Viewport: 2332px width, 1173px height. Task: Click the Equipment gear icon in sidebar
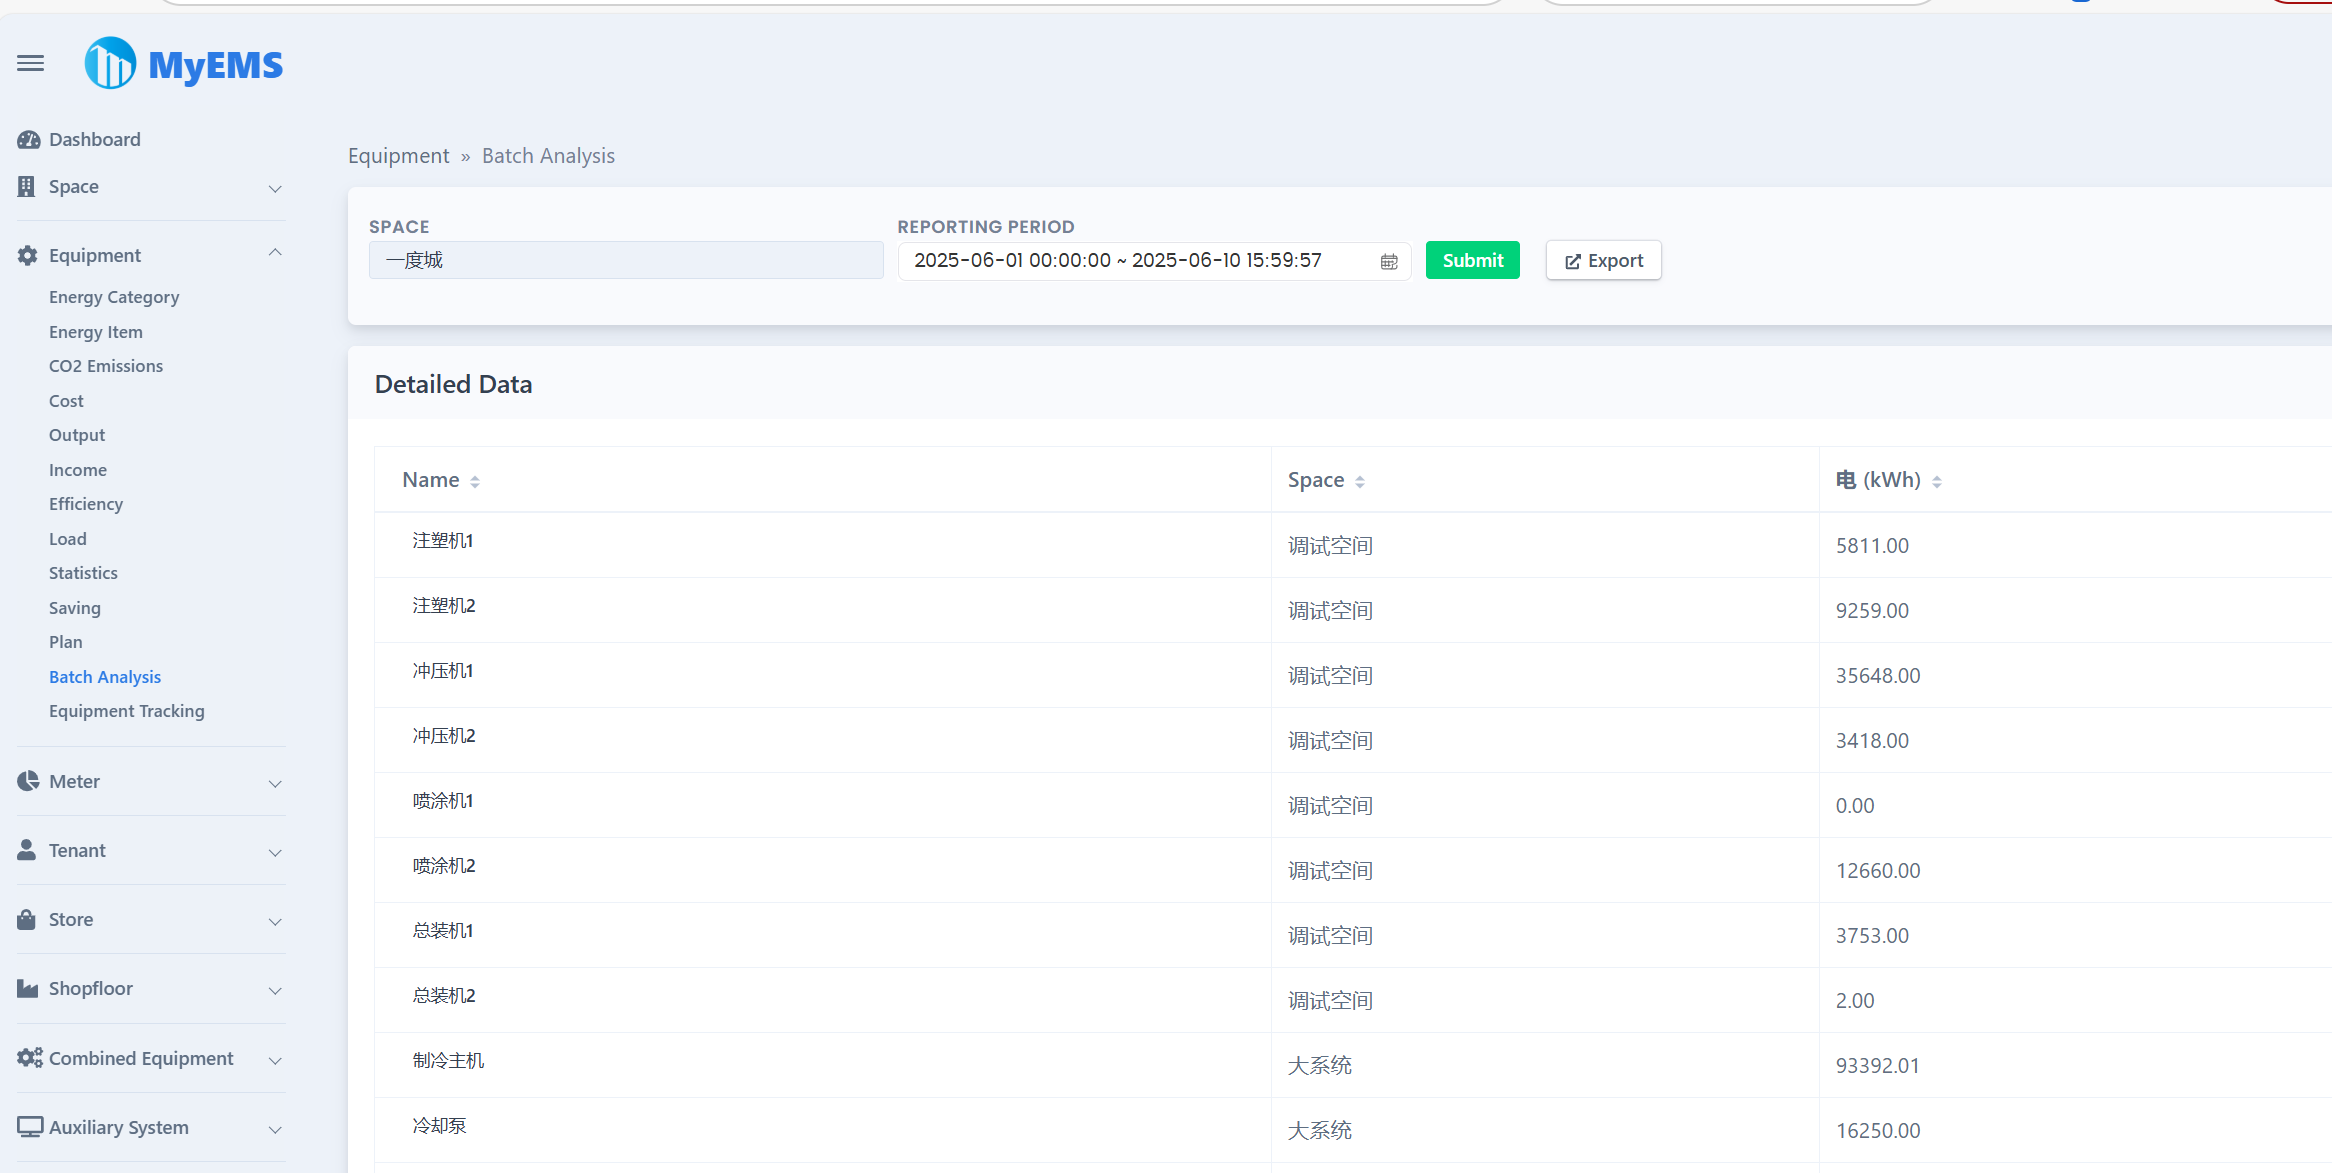[x=26, y=255]
